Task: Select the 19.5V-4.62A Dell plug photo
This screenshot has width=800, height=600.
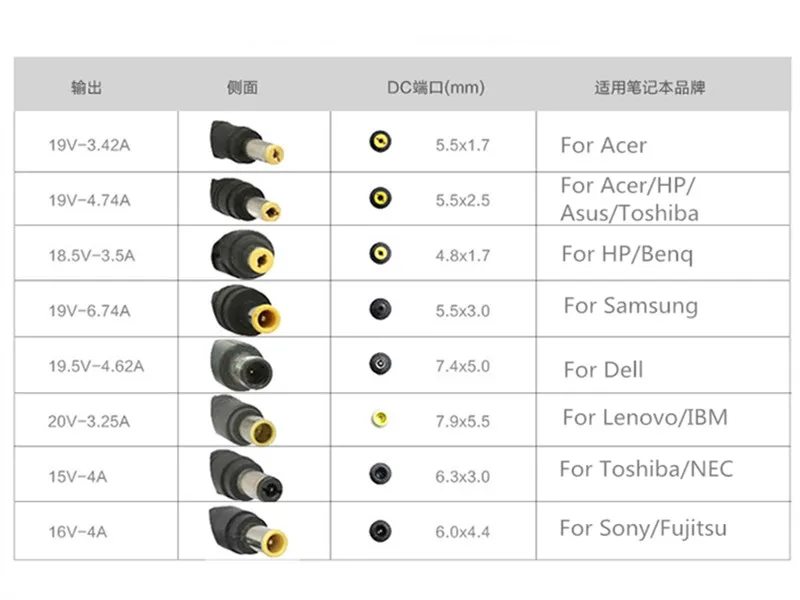Action: [246, 363]
